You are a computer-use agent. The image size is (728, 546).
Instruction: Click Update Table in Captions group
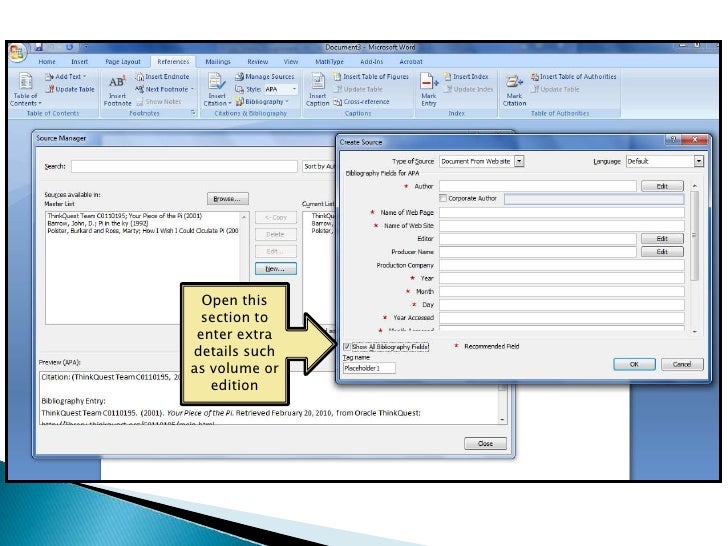pyautogui.click(x=358, y=89)
